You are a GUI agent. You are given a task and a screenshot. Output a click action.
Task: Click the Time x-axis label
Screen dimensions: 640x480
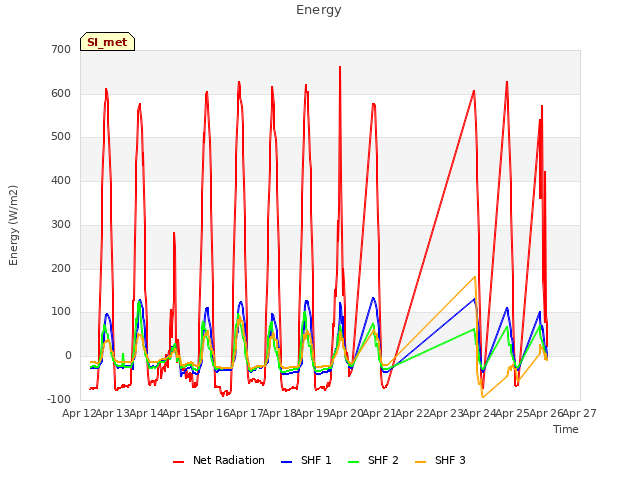566,429
